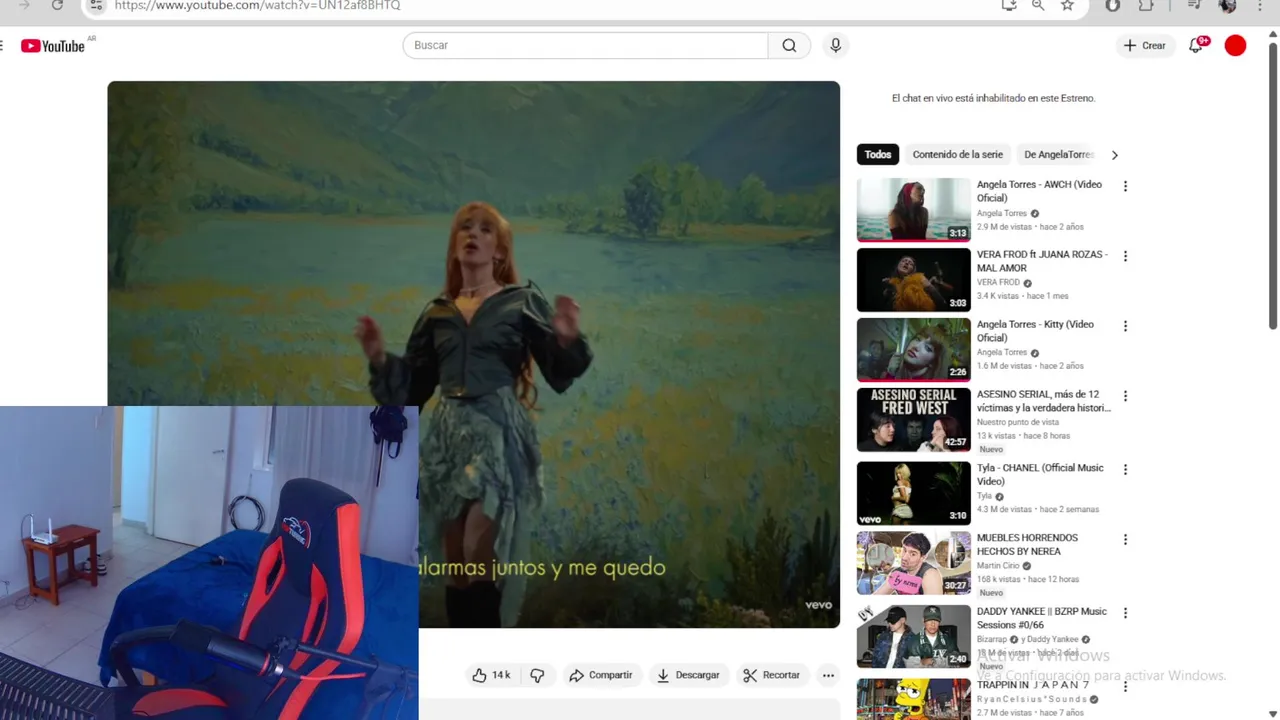Screen dimensions: 1280x720
Task: Open VERA FROD channel name
Action: coord(998,283)
